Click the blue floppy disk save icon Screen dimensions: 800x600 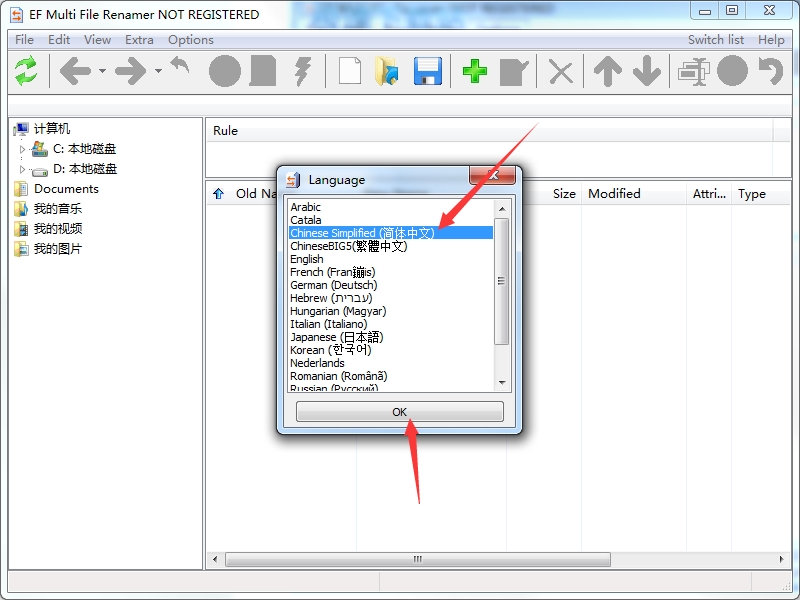click(428, 71)
